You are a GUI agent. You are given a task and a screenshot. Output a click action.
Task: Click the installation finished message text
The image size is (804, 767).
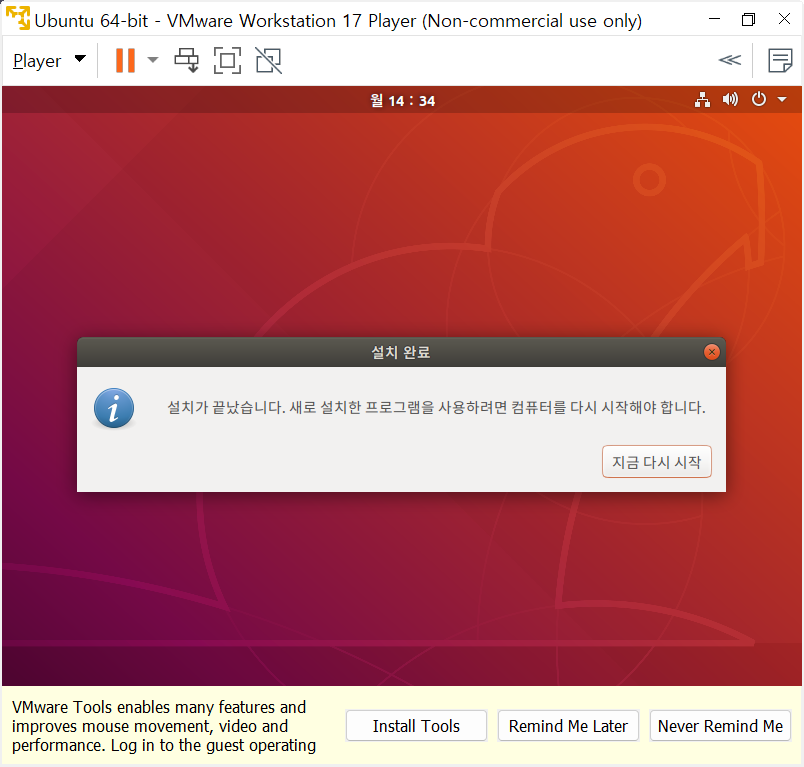pos(436,408)
